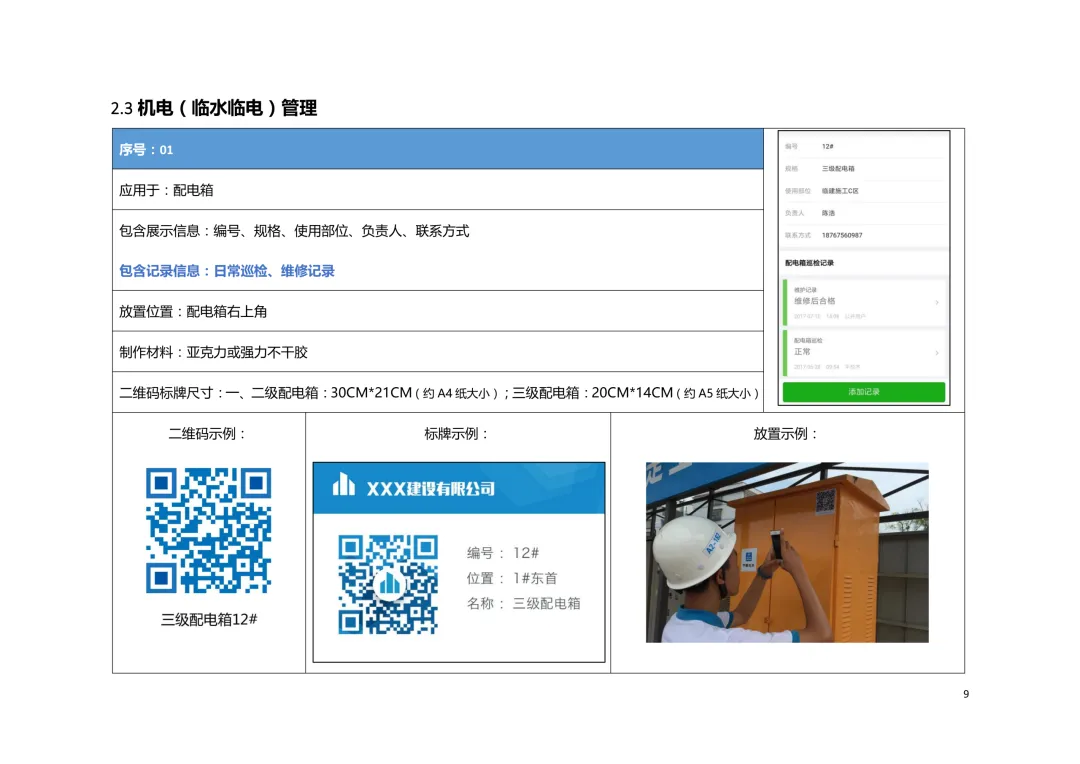This screenshot has height=764, width=1080.
Task: Click the 配电箱巡检记录 heading
Action: tap(809, 262)
